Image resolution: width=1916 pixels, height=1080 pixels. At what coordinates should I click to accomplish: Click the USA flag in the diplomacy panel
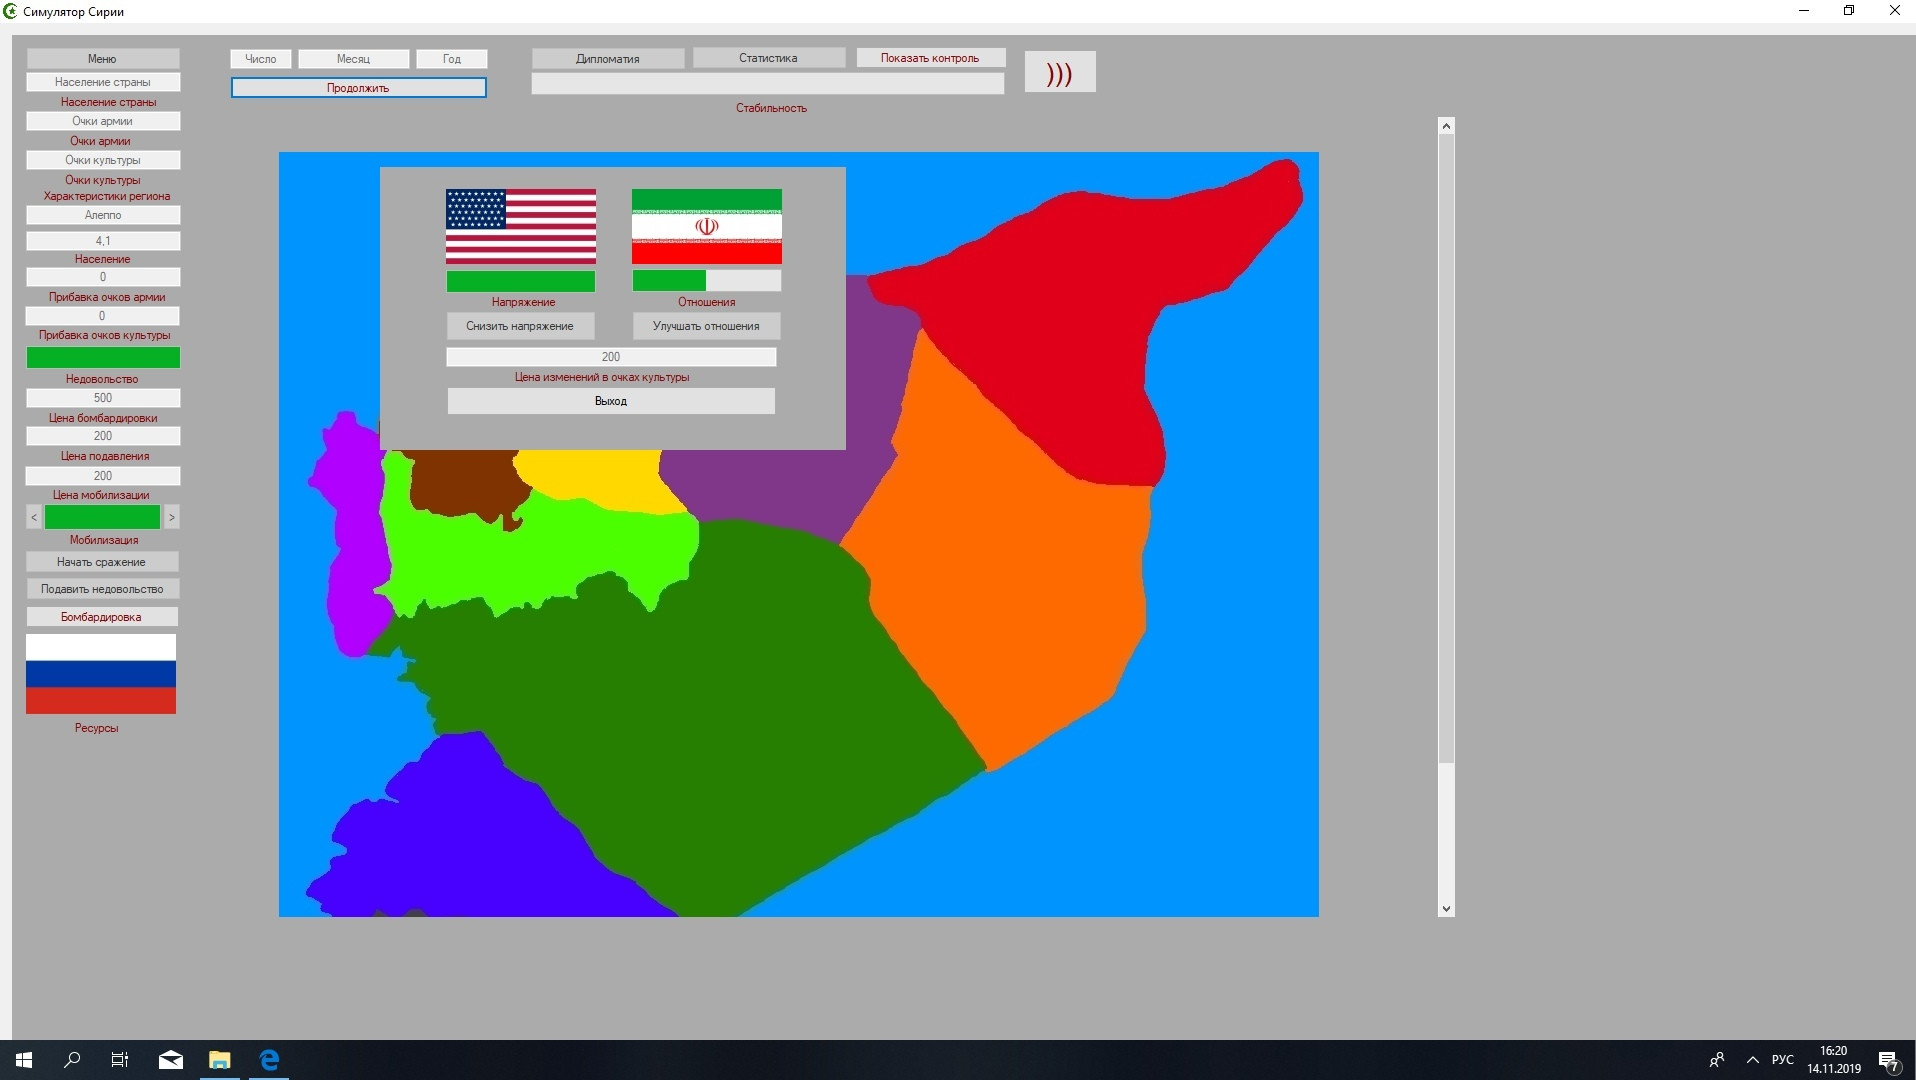pos(521,227)
